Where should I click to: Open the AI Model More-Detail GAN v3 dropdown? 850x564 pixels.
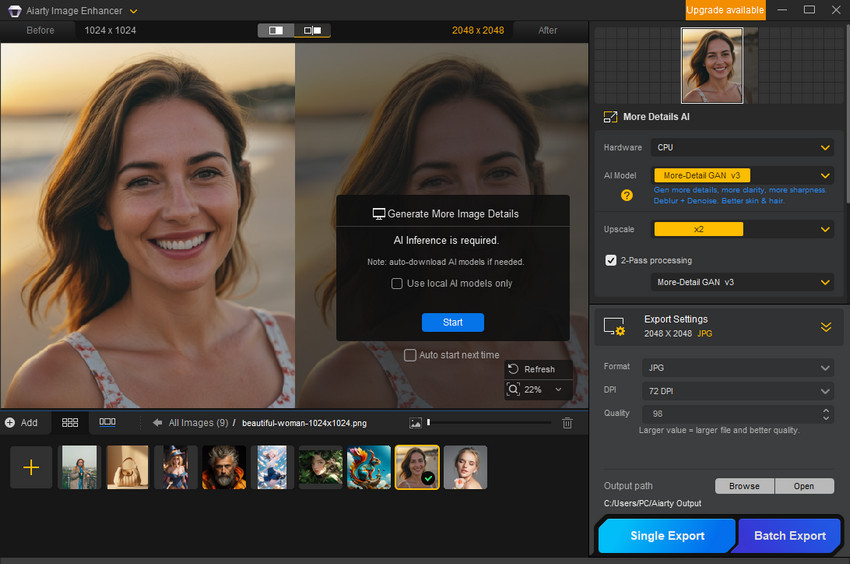[742, 175]
